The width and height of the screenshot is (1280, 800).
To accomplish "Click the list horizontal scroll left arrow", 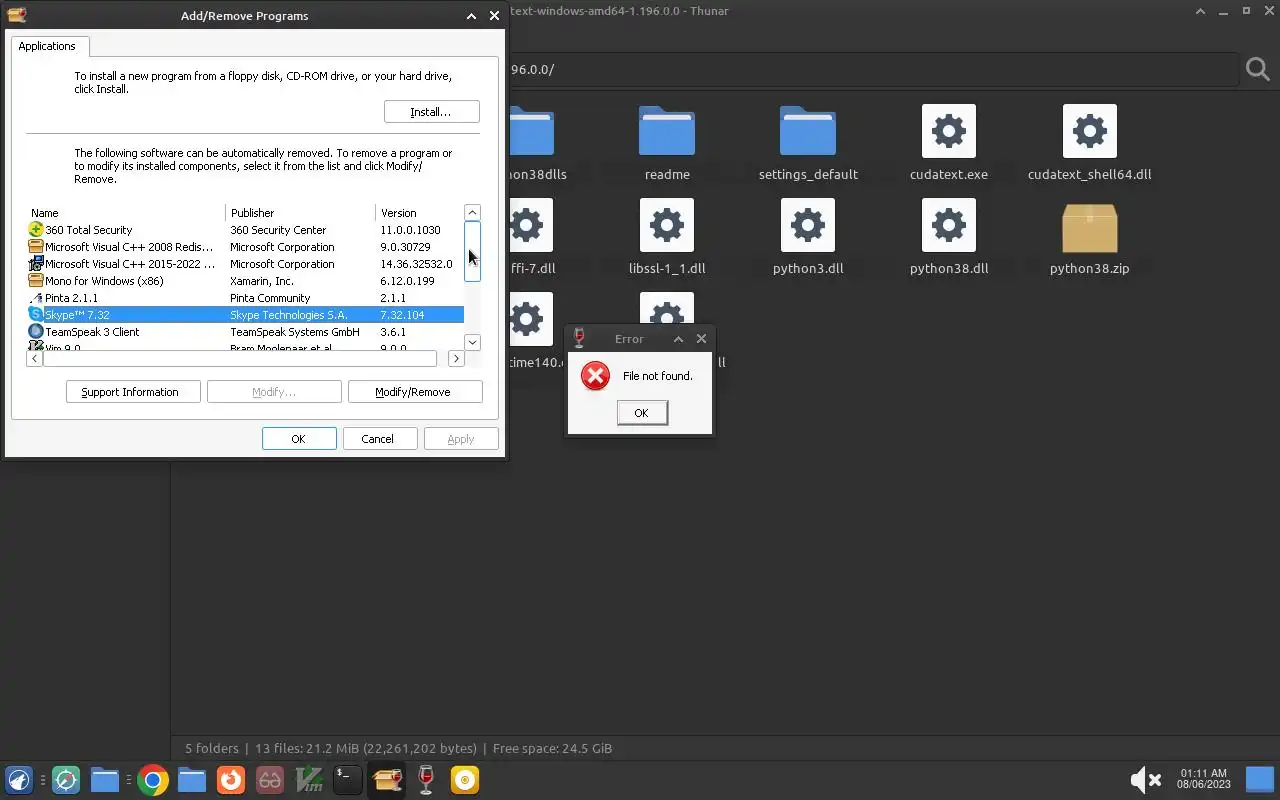I will 35,358.
